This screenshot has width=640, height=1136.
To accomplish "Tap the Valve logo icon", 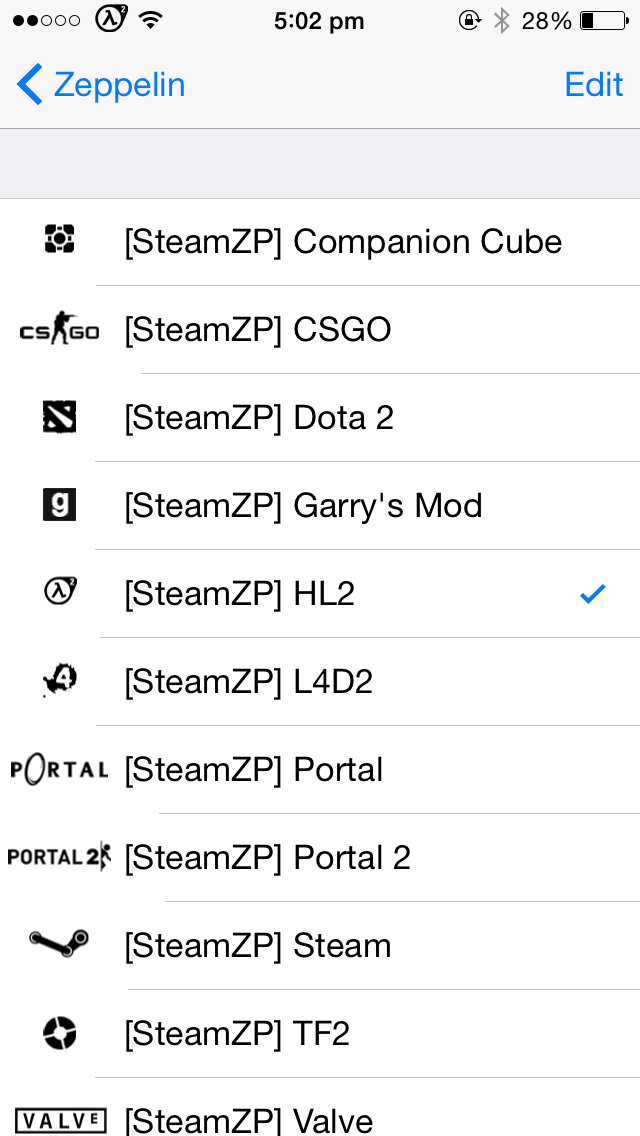I will pyautogui.click(x=61, y=1121).
